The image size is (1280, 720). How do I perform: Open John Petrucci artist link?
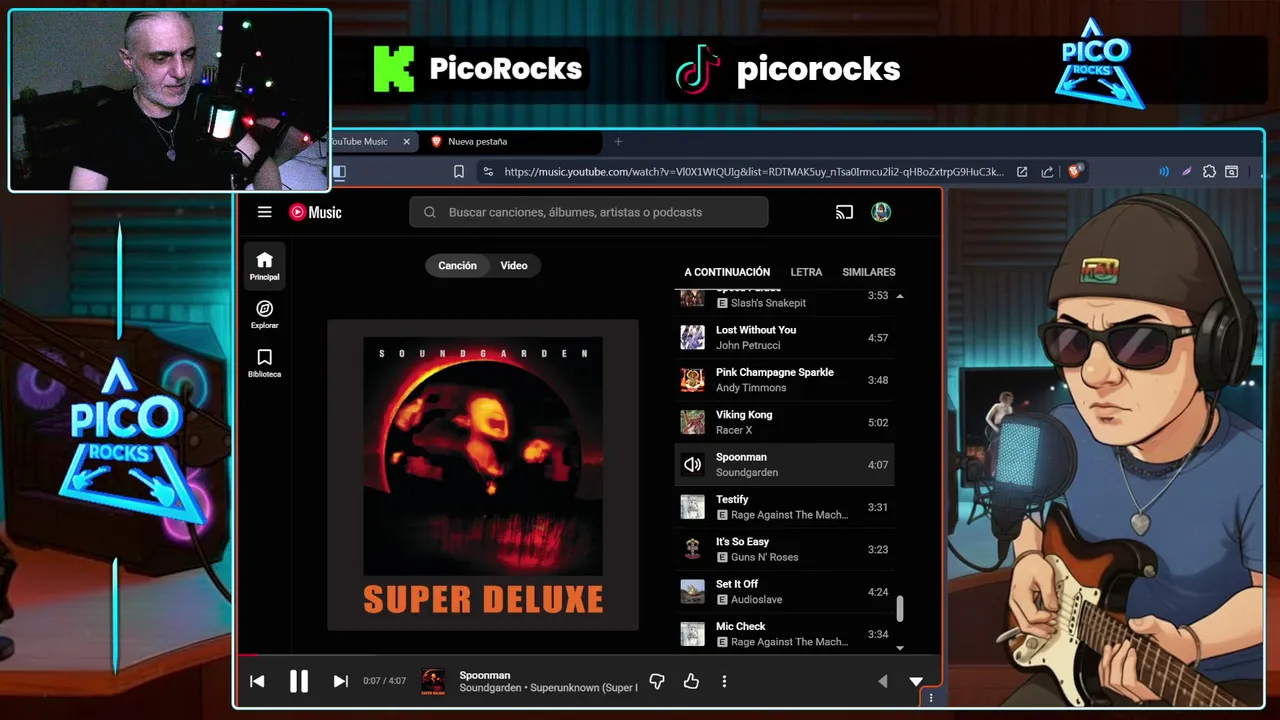[x=748, y=345]
